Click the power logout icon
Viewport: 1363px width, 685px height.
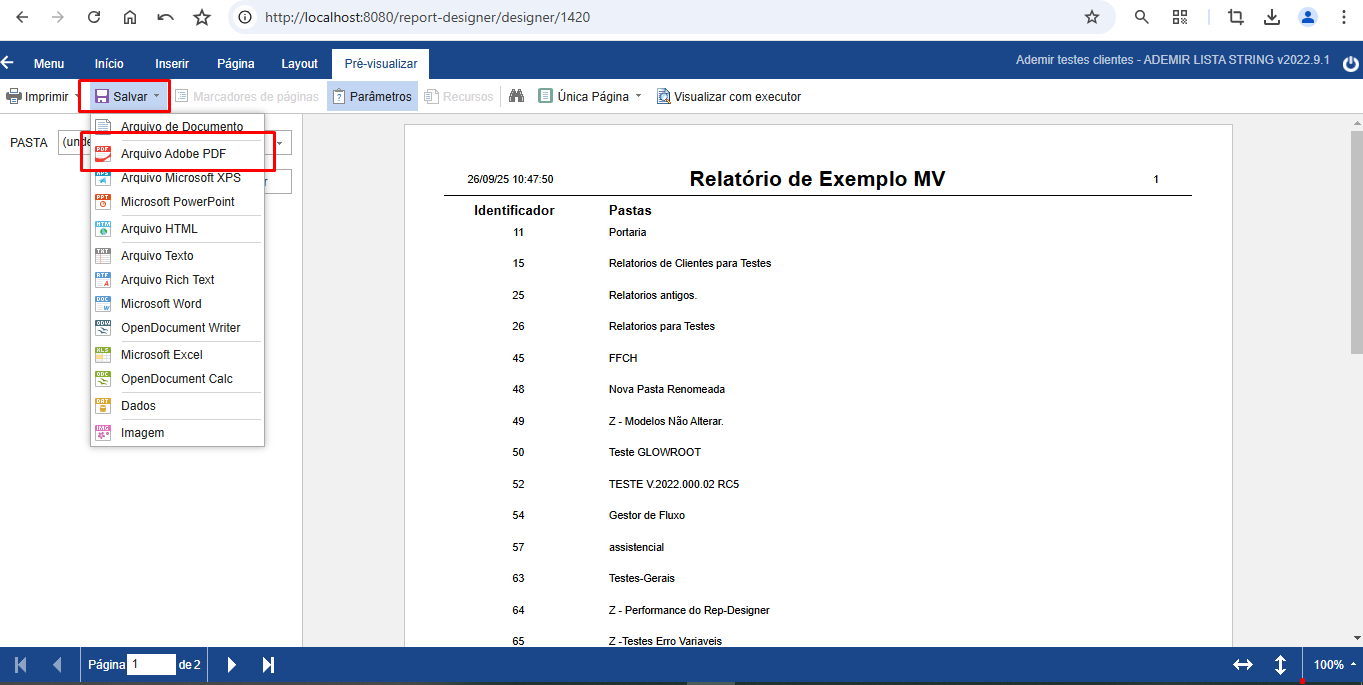(1350, 64)
